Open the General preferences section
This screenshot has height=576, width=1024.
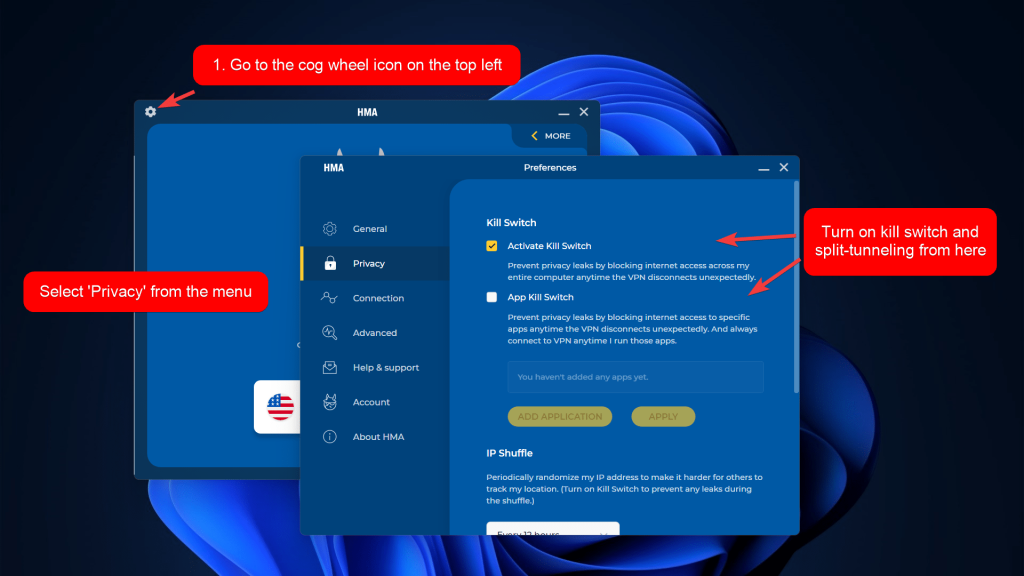(376, 229)
